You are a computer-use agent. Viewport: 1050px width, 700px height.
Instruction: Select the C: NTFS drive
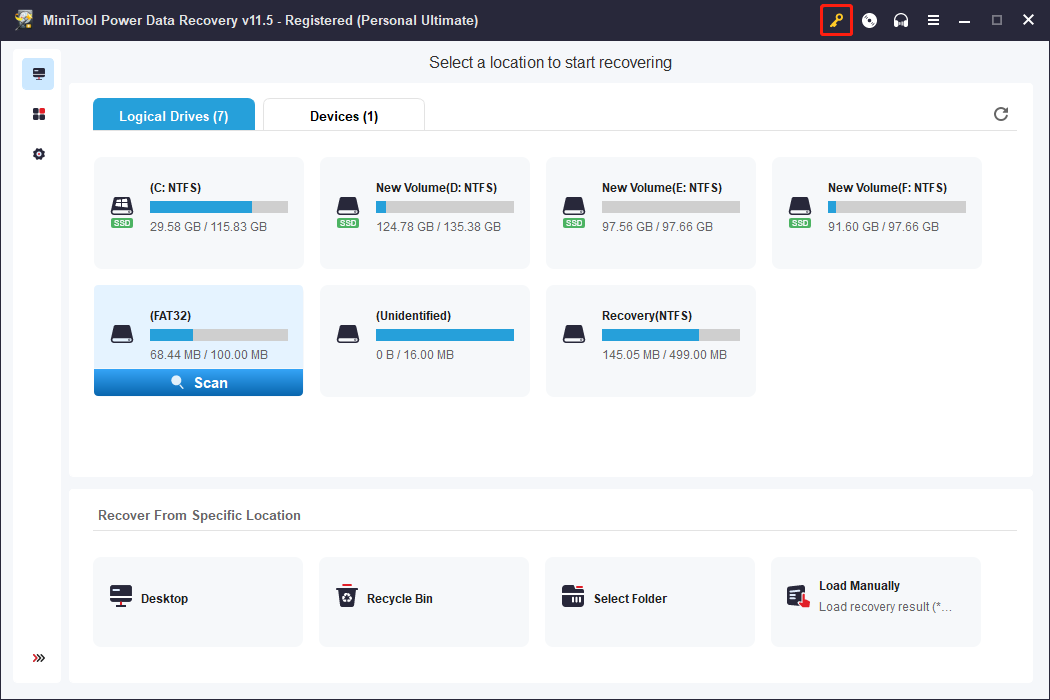coord(198,212)
